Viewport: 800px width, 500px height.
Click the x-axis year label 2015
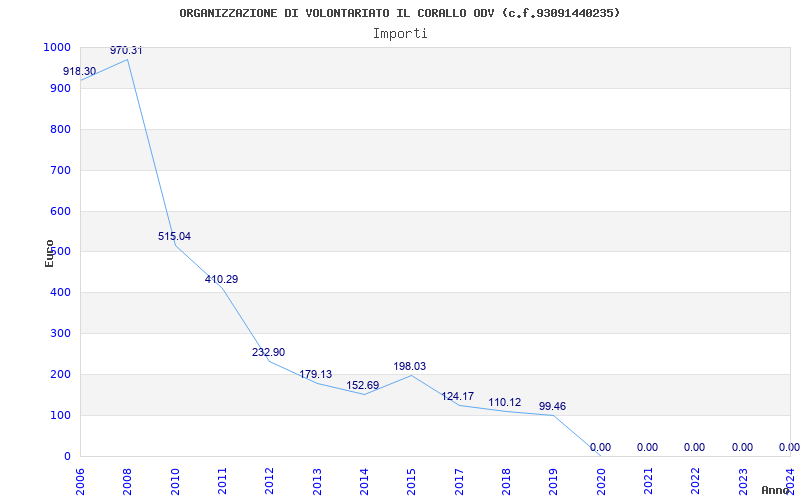point(411,482)
